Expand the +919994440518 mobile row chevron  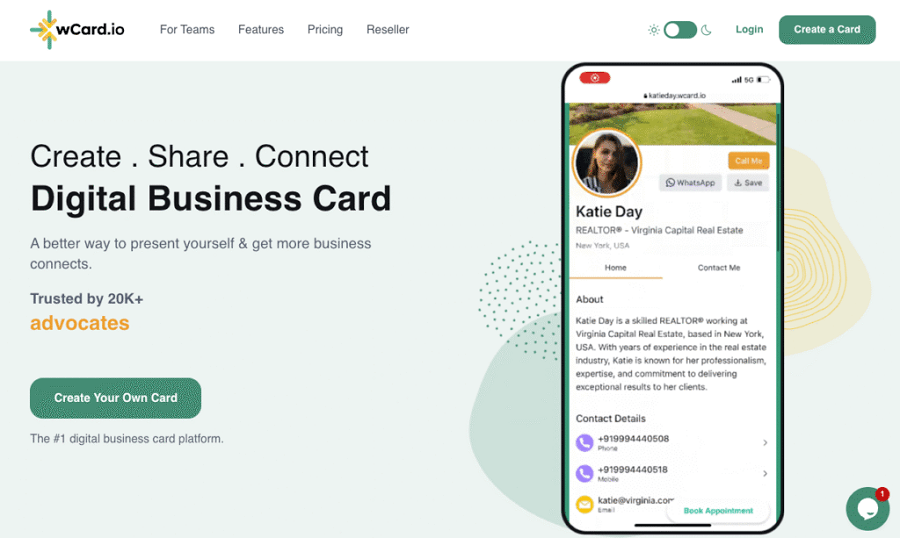pyautogui.click(x=765, y=474)
